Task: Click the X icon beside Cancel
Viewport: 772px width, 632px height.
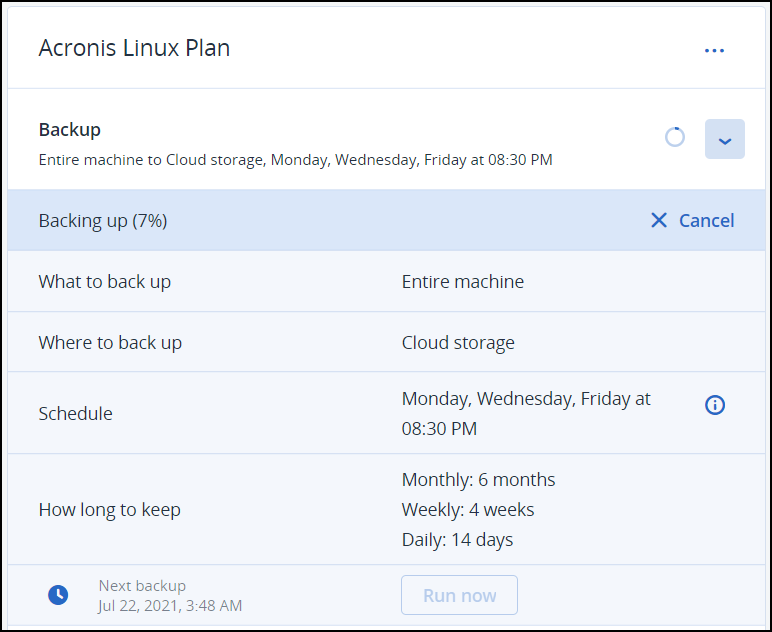Action: click(659, 221)
